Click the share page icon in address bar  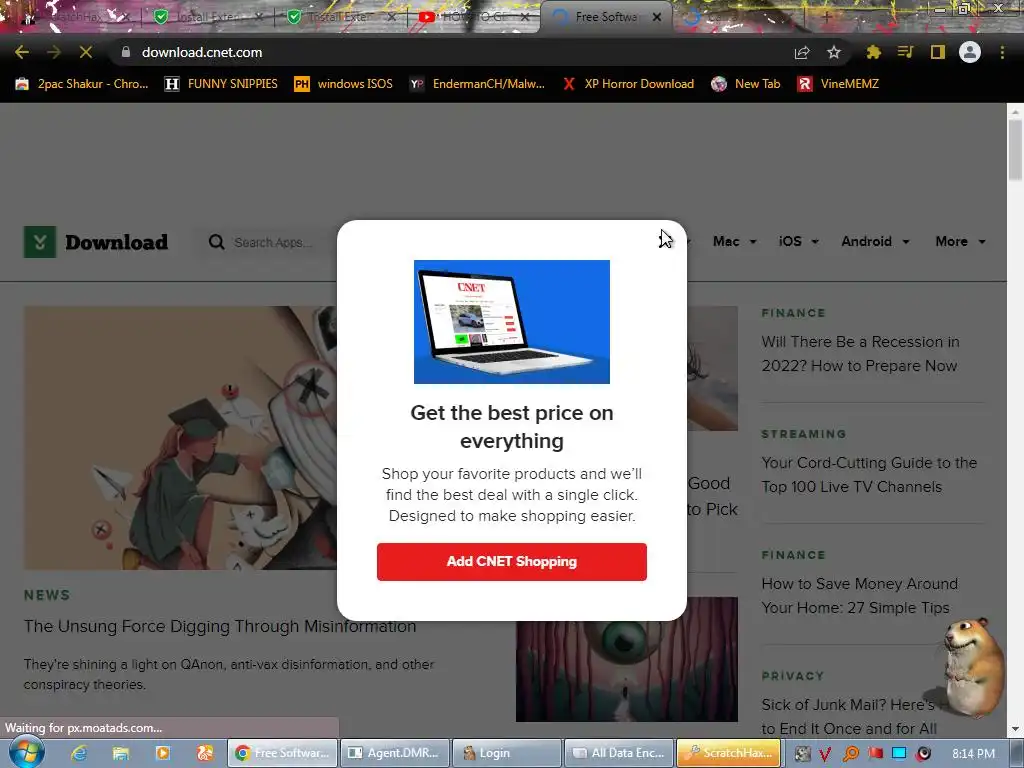pos(802,52)
